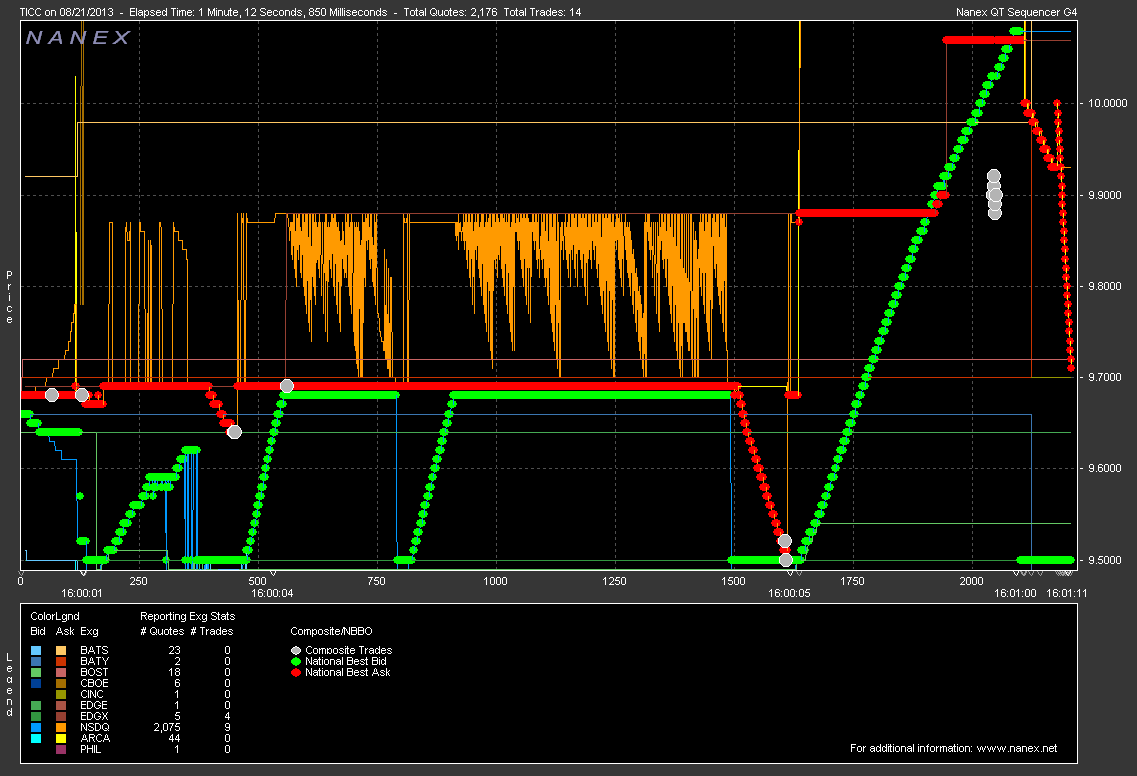The image size is (1137, 776).
Task: Pick the CBOE bid color swatch
Action: coord(36,683)
